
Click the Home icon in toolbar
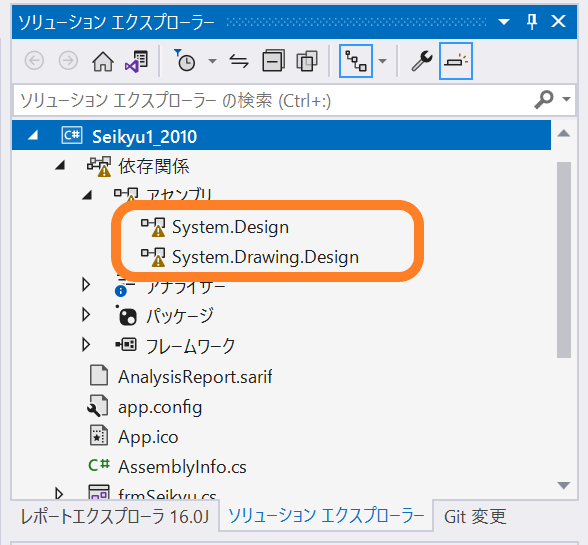[103, 61]
